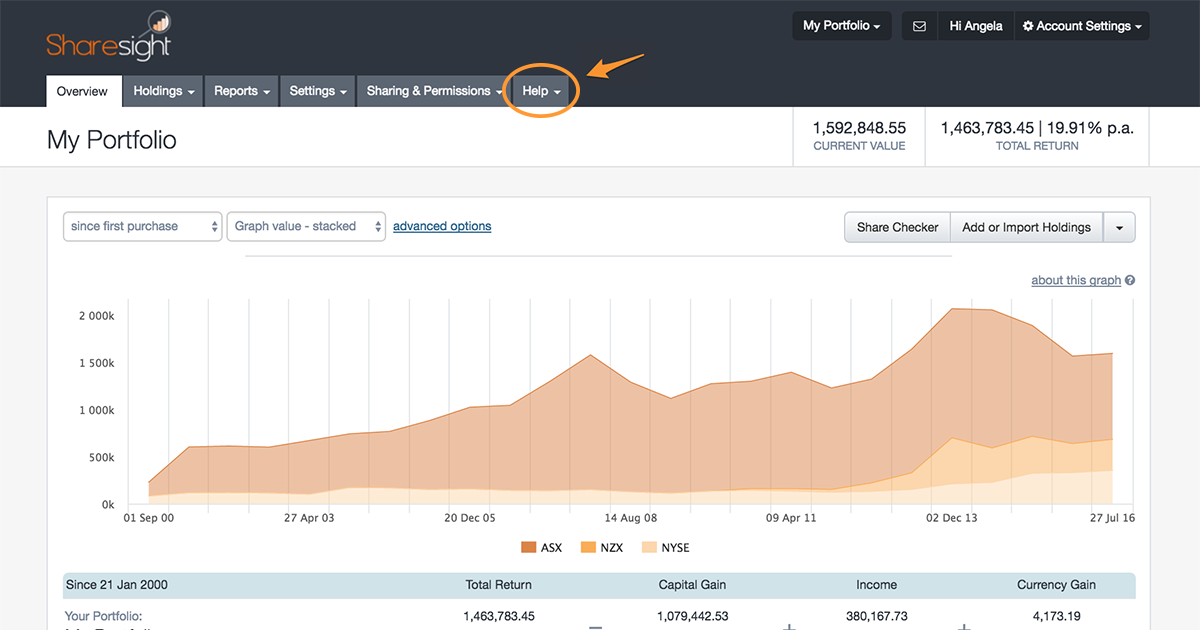
Task: Open the Settings menu
Action: click(x=318, y=91)
